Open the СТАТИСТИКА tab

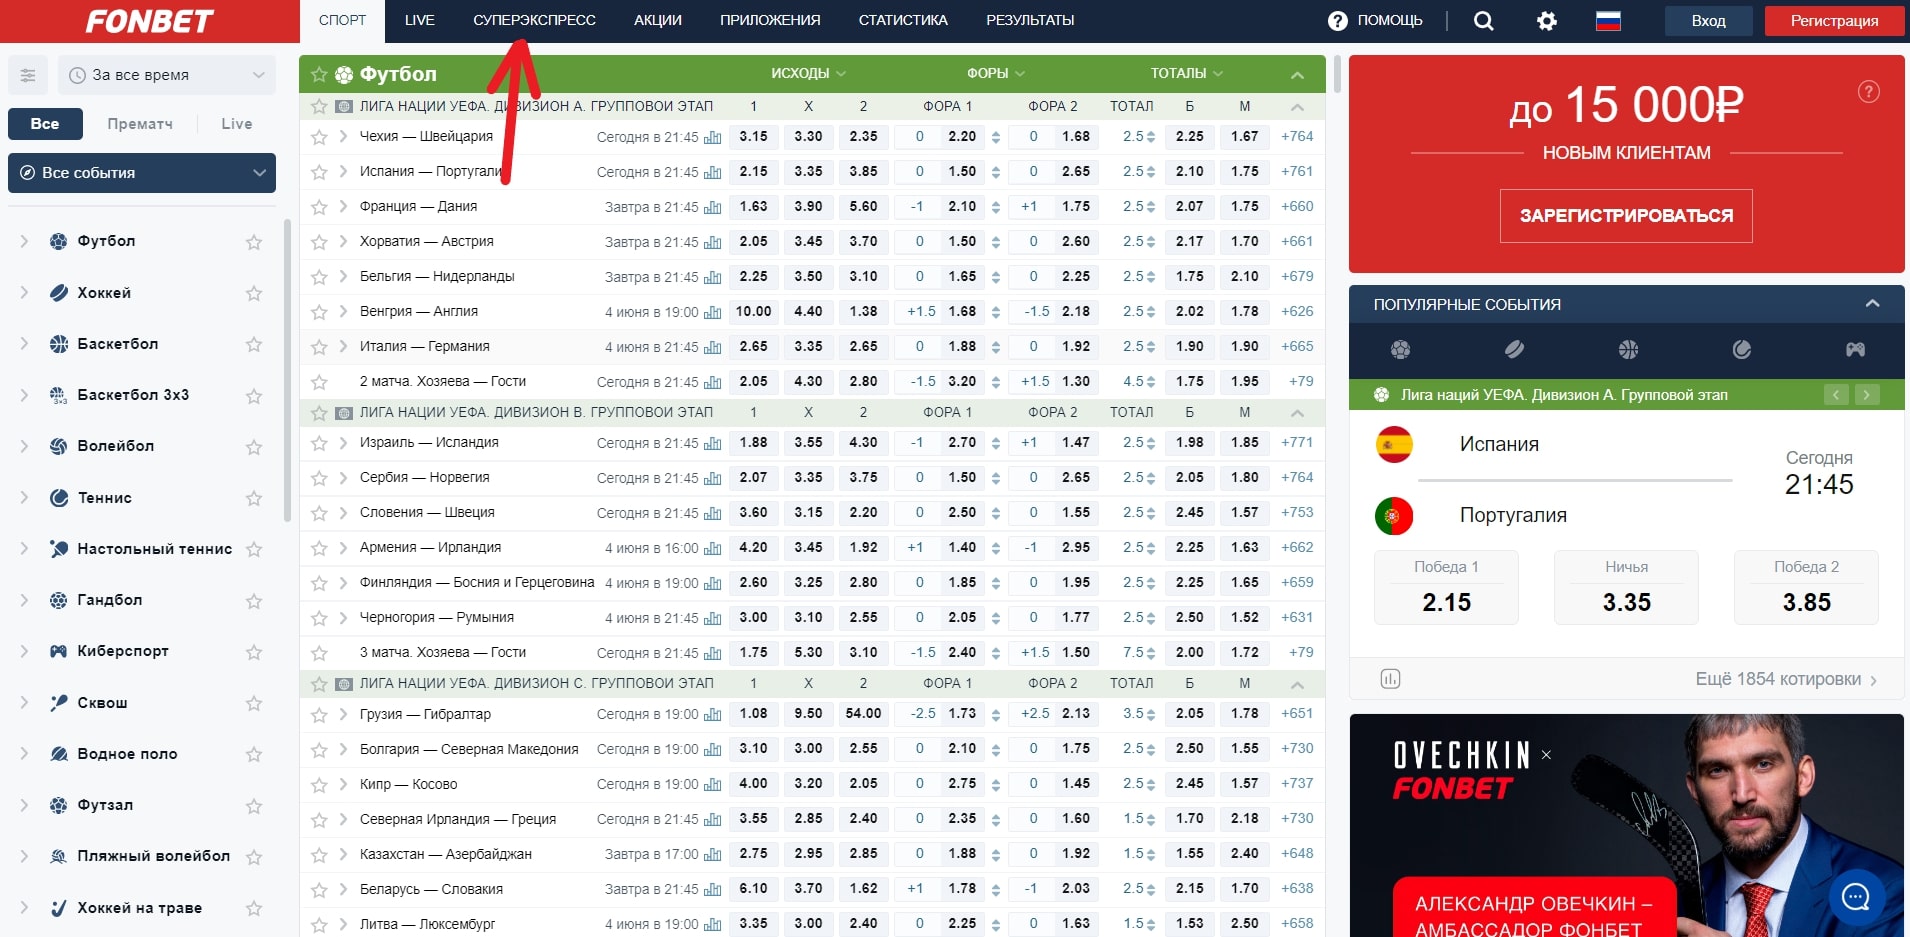[903, 20]
